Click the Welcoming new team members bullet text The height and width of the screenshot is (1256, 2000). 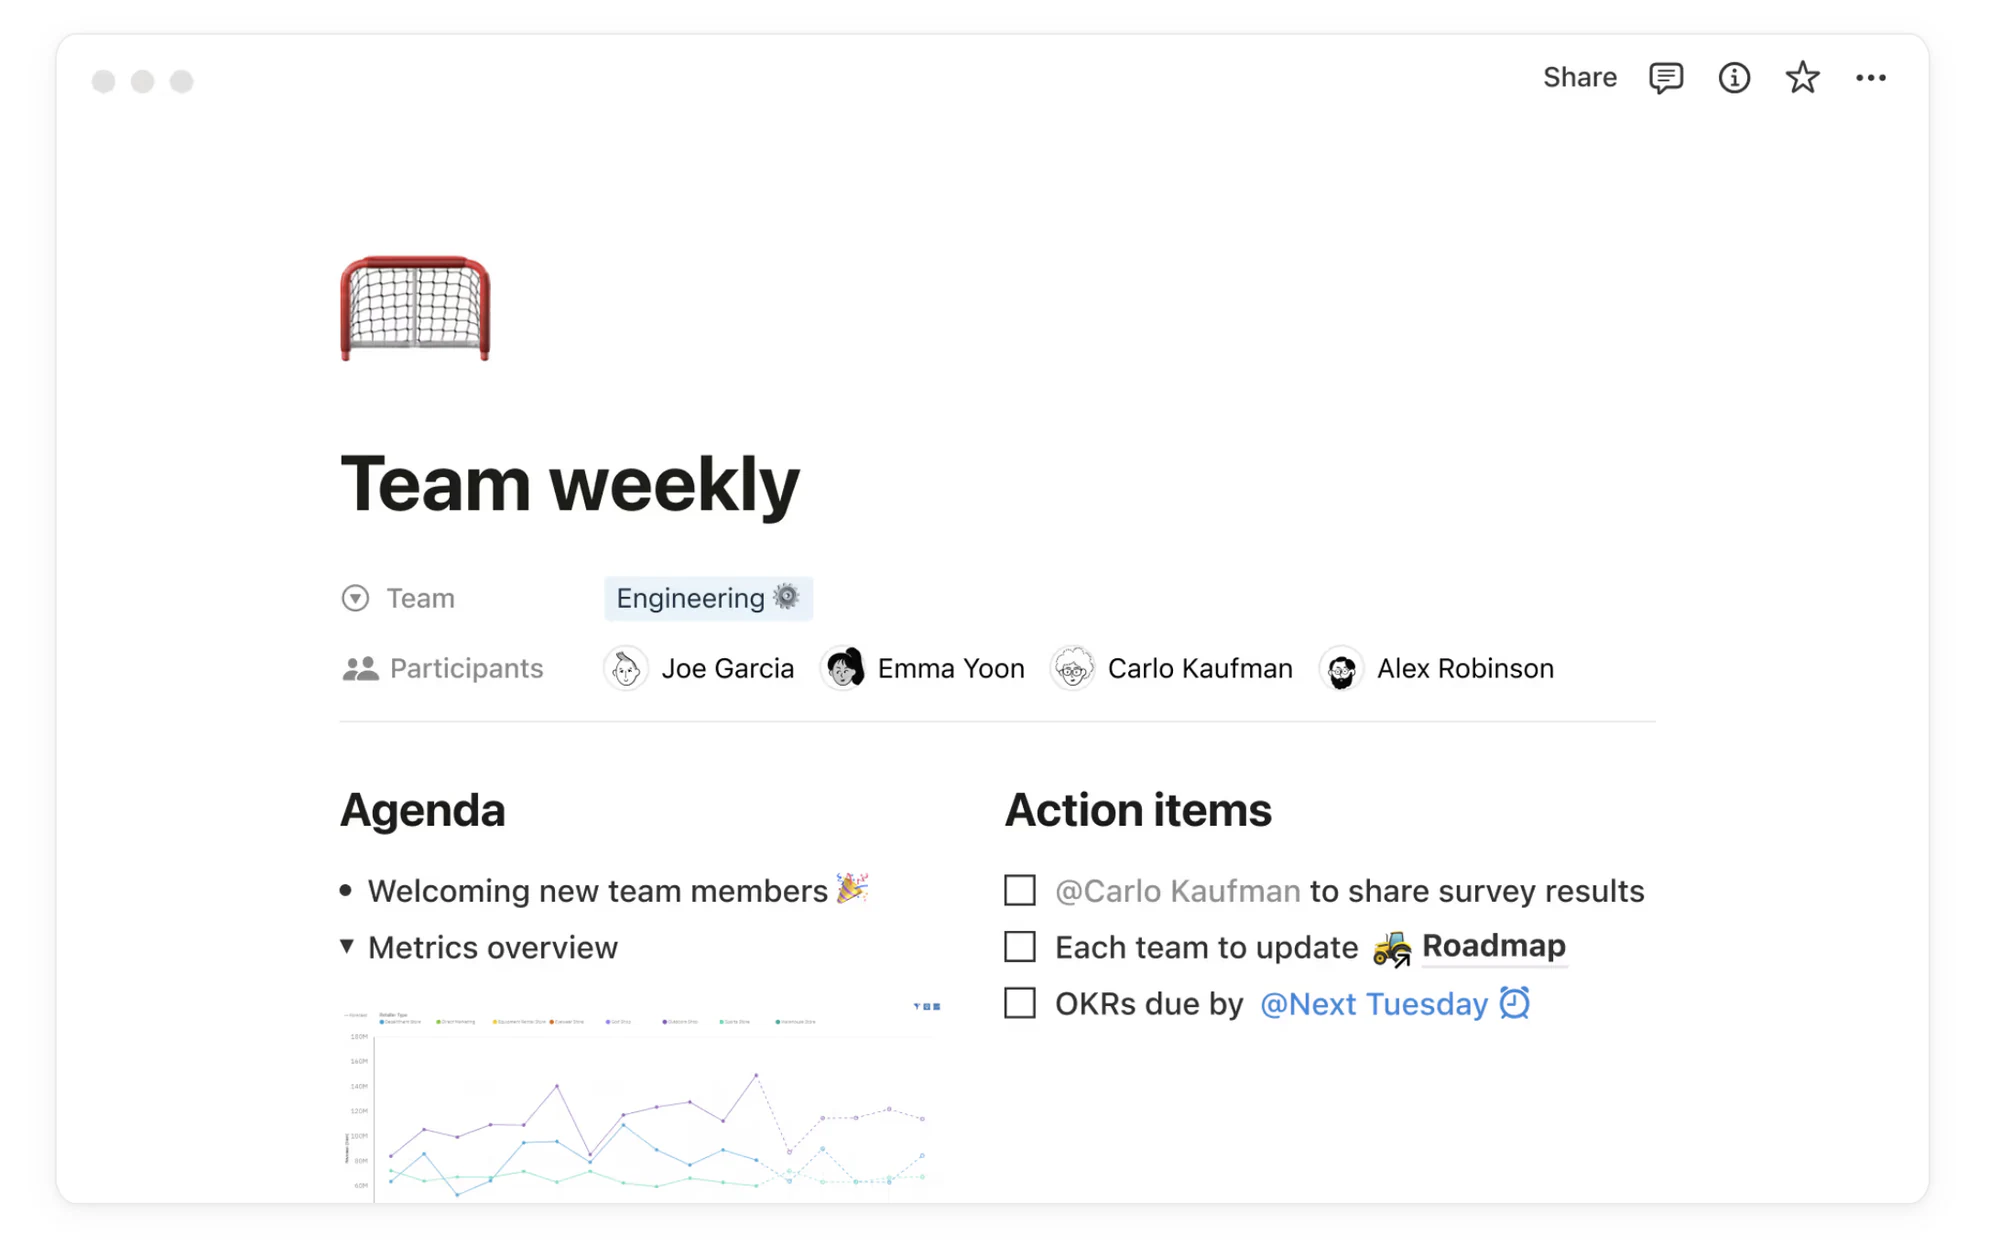(x=597, y=891)
